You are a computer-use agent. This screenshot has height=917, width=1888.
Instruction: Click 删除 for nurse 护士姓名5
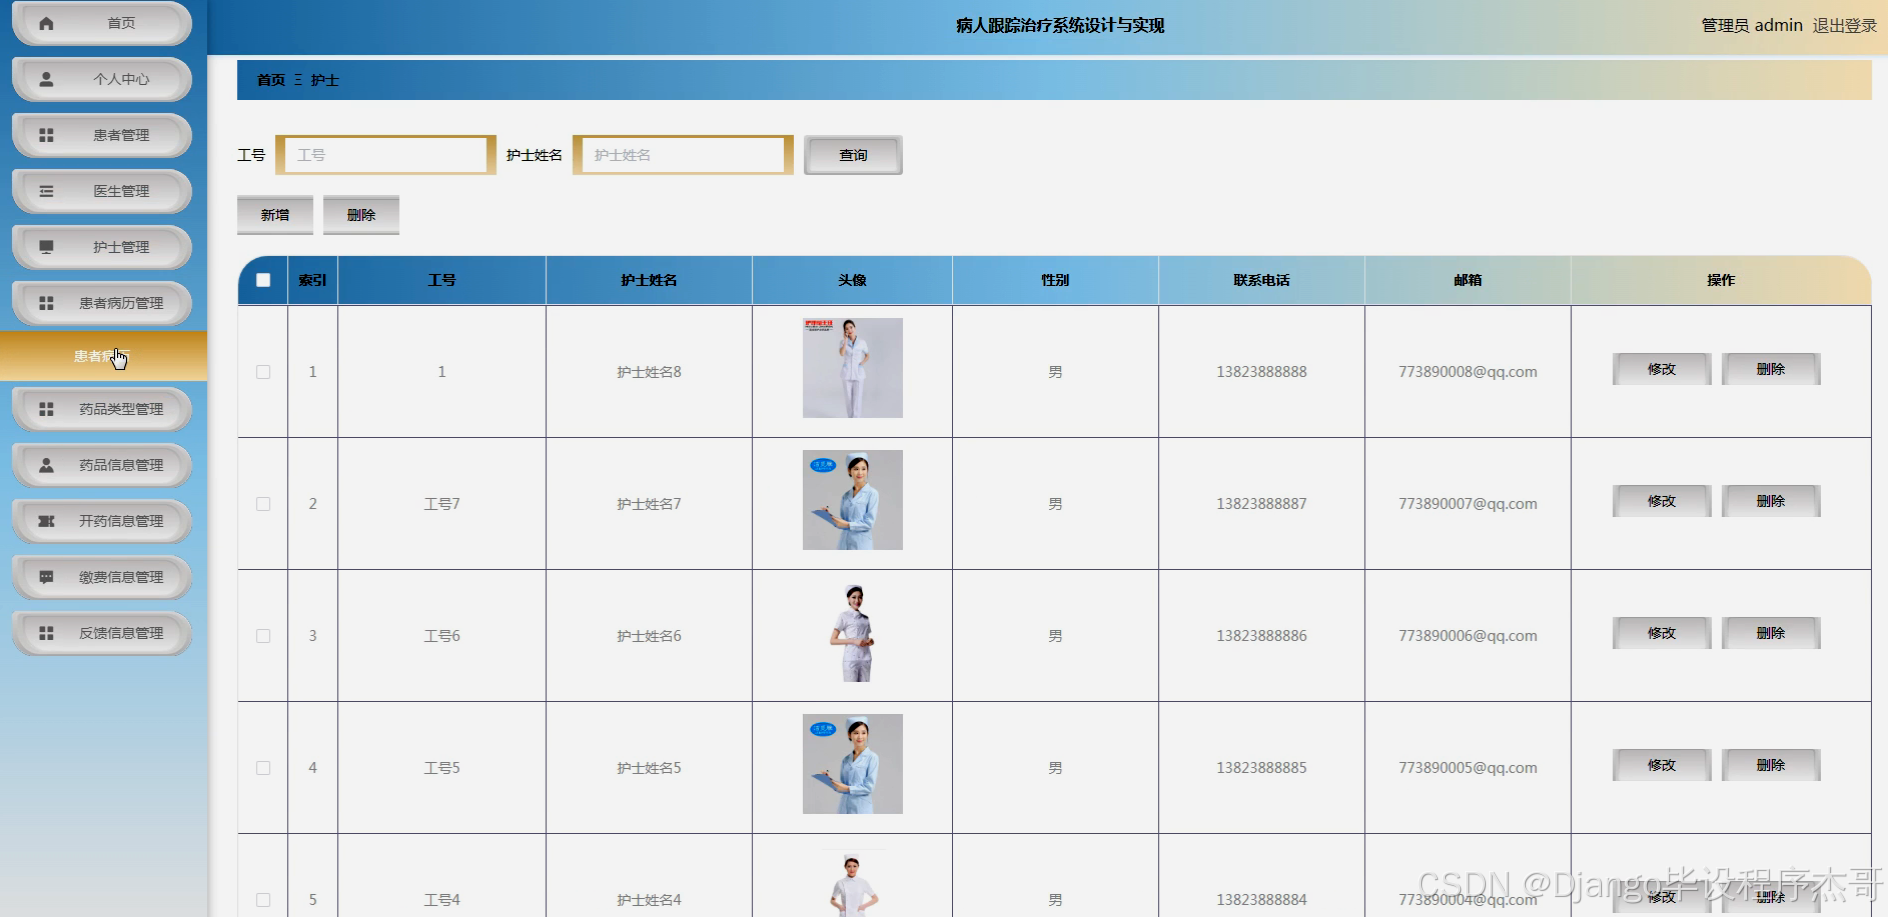[1770, 765]
